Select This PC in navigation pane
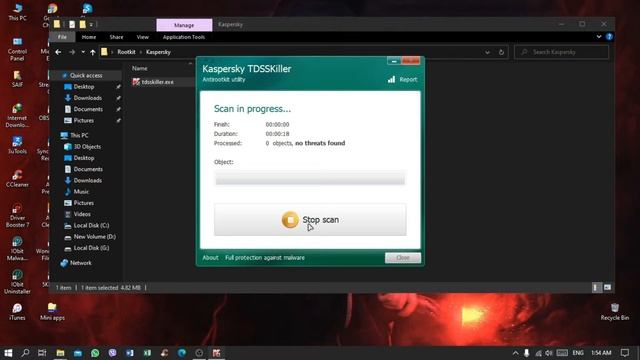This screenshot has width=640, height=360. tap(79, 136)
